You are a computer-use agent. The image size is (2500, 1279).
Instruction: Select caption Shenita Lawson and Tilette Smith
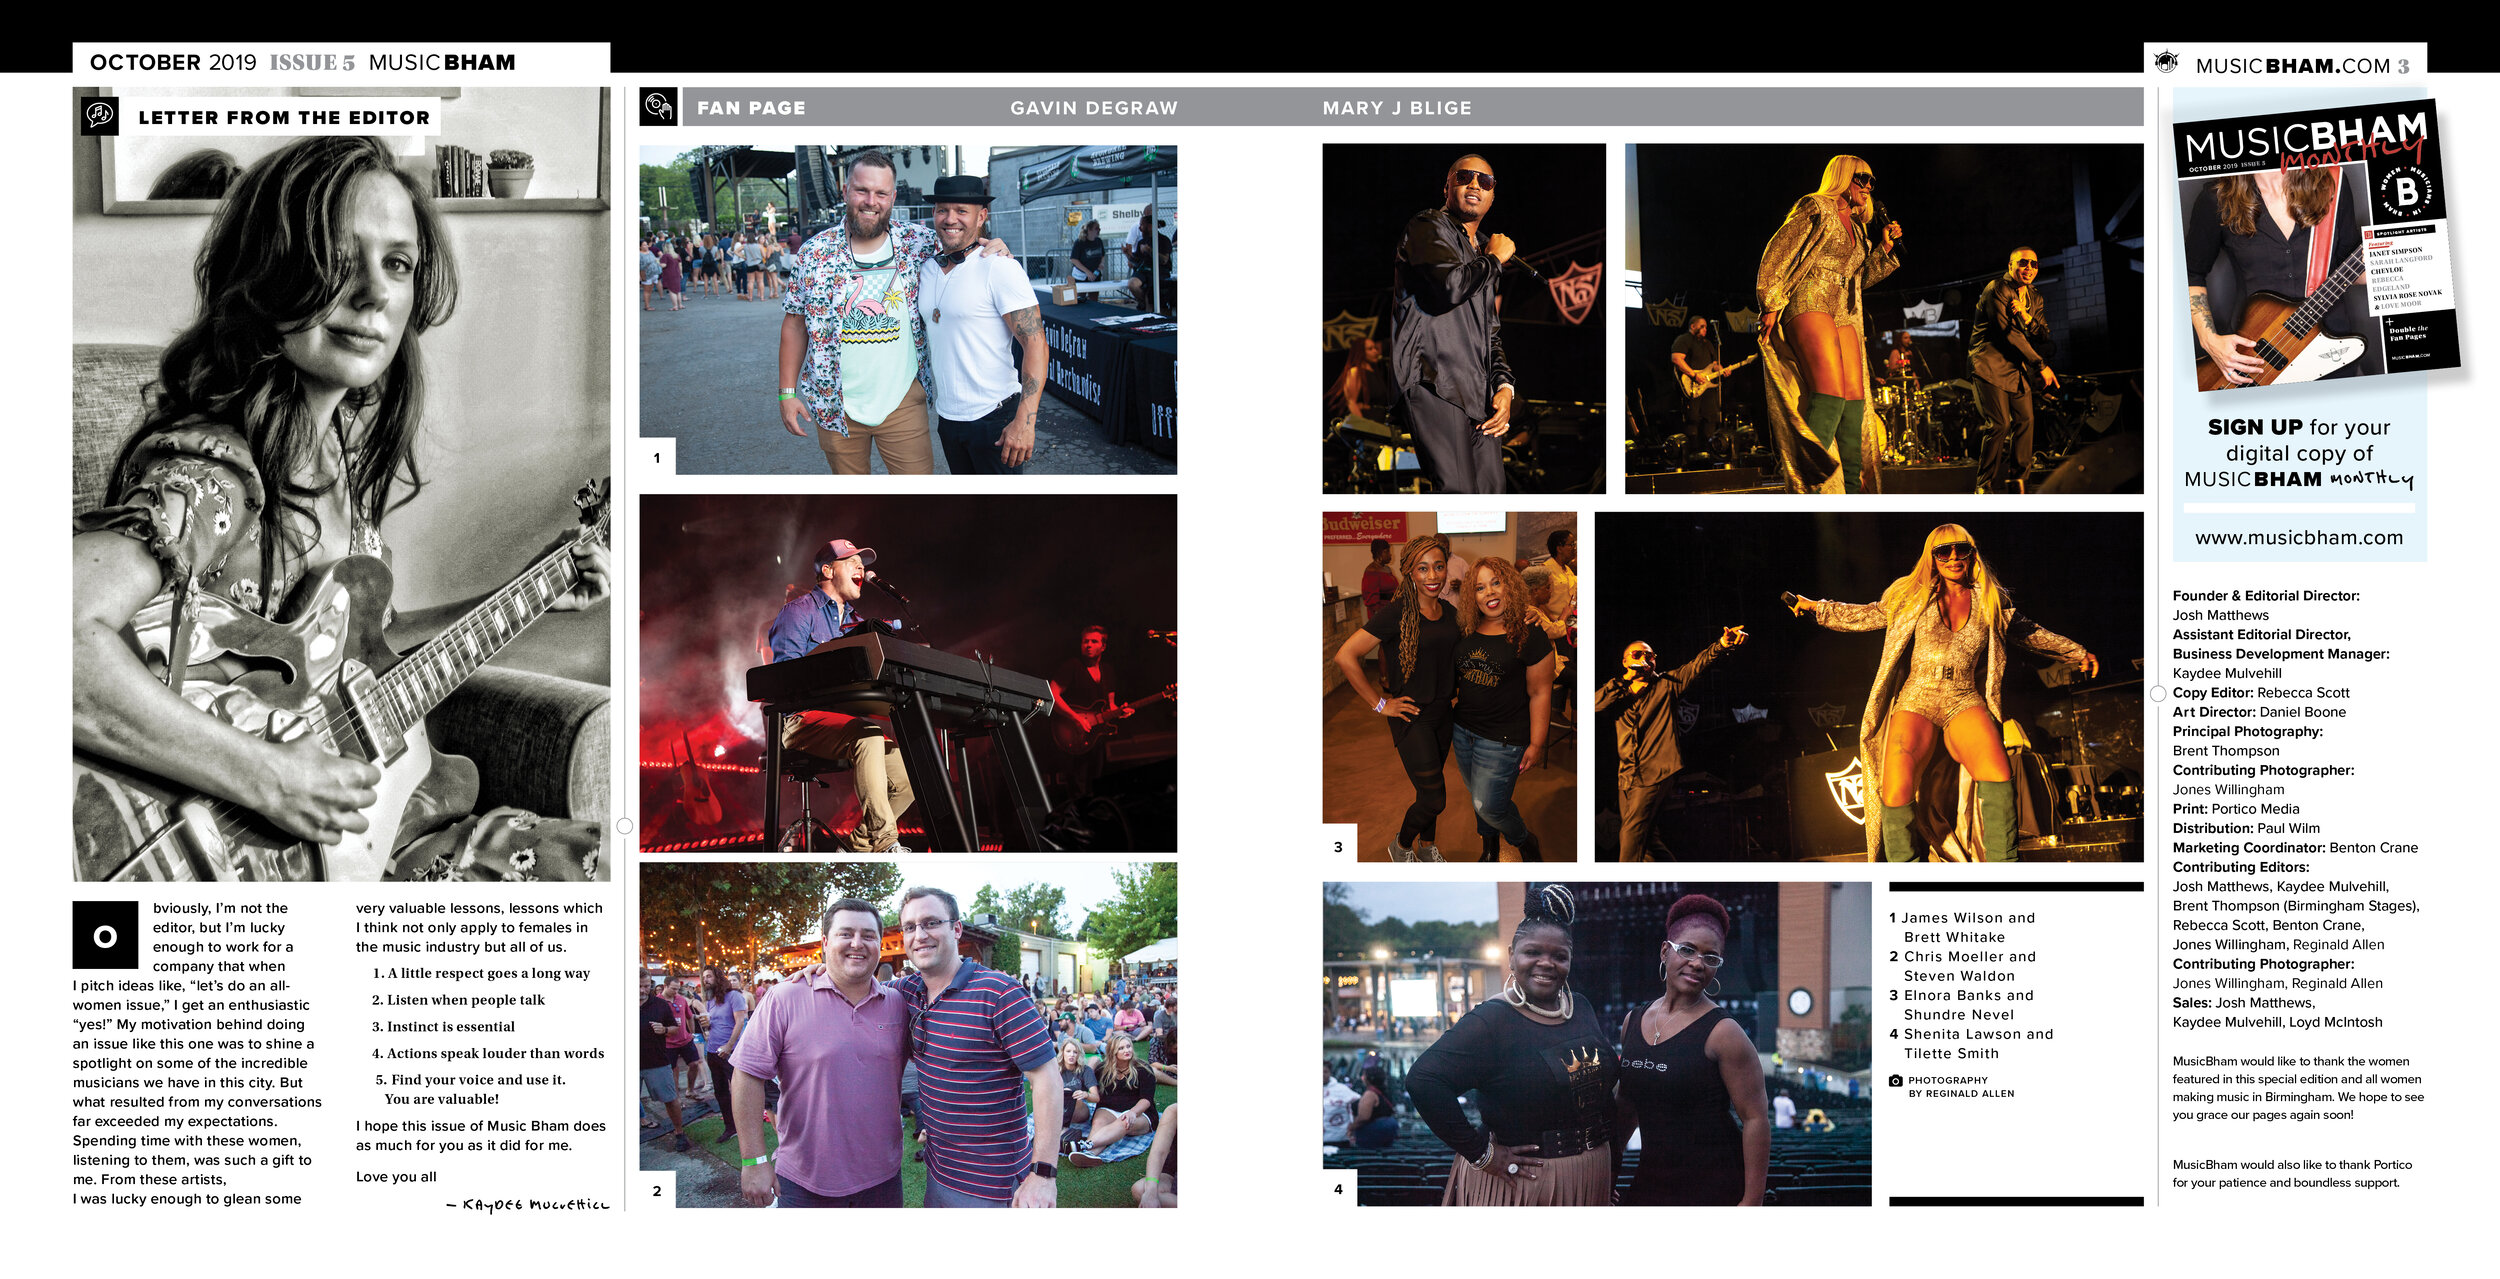point(1971,1044)
